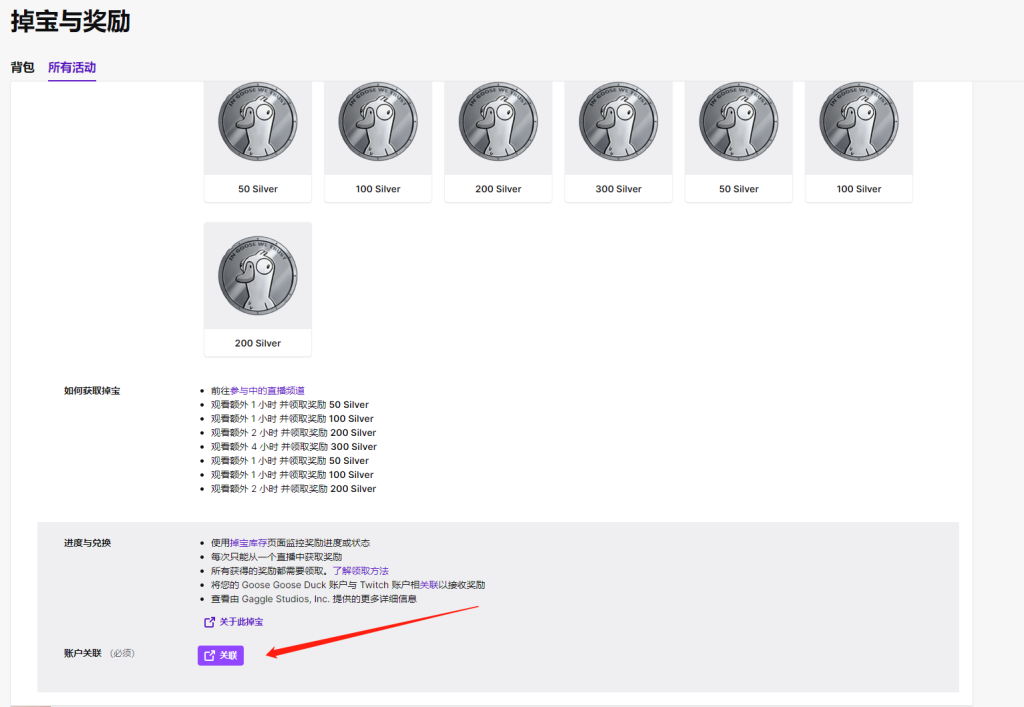
Task: Click the lone 200 Silver card in the second row
Action: 258,289
